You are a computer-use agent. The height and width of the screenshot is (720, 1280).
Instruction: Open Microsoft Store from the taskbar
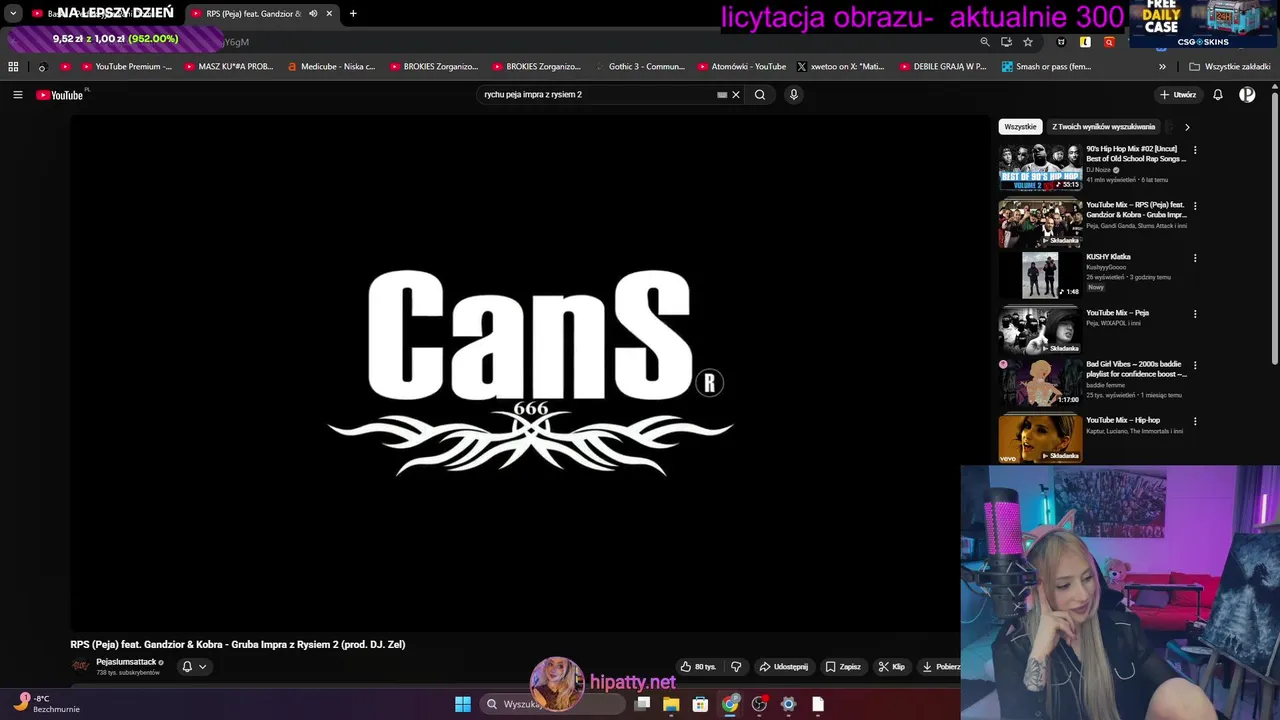point(700,704)
